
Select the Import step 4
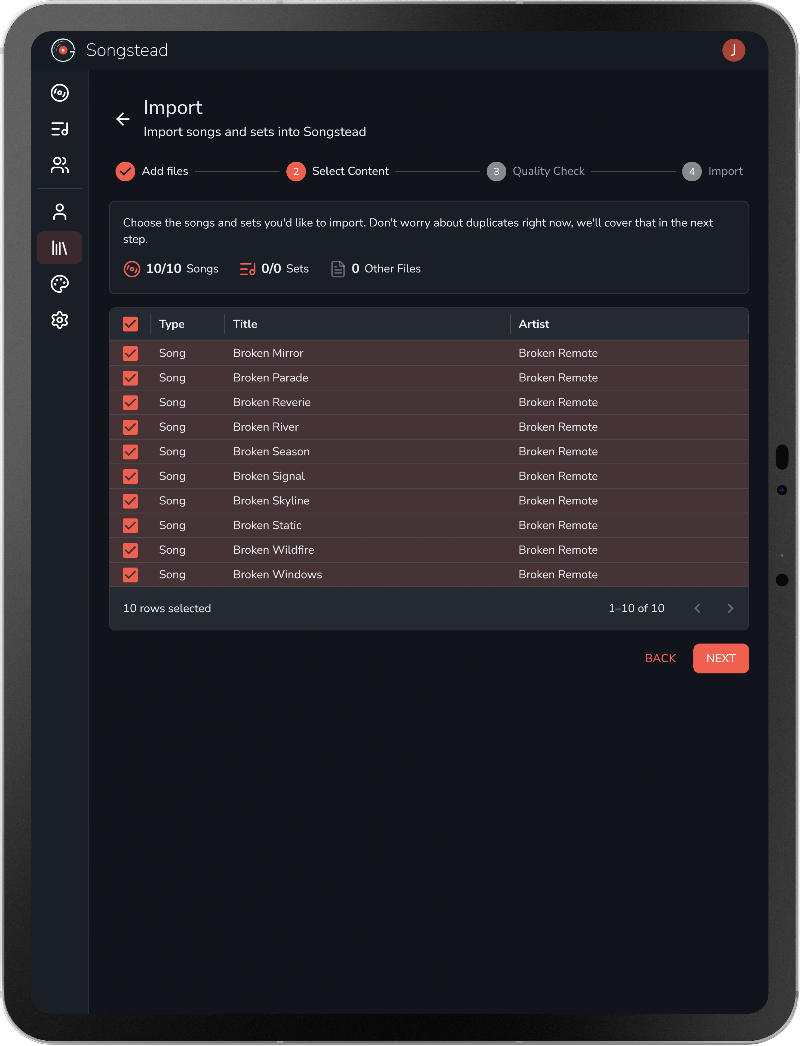713,171
